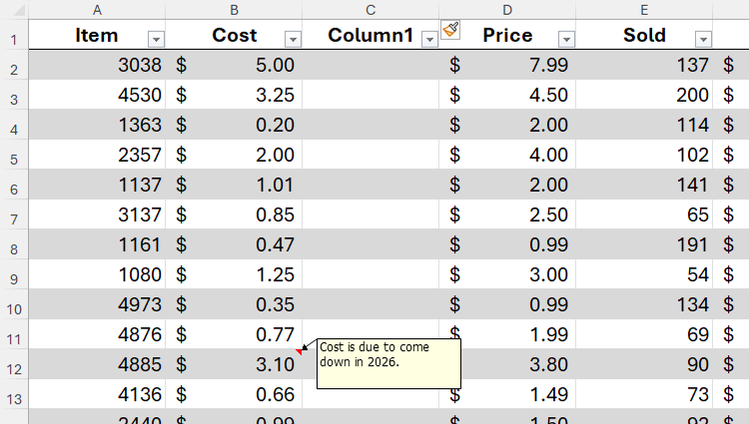Click the cell showing 200 sold
Image resolution: width=749 pixels, height=424 pixels.
click(x=644, y=96)
